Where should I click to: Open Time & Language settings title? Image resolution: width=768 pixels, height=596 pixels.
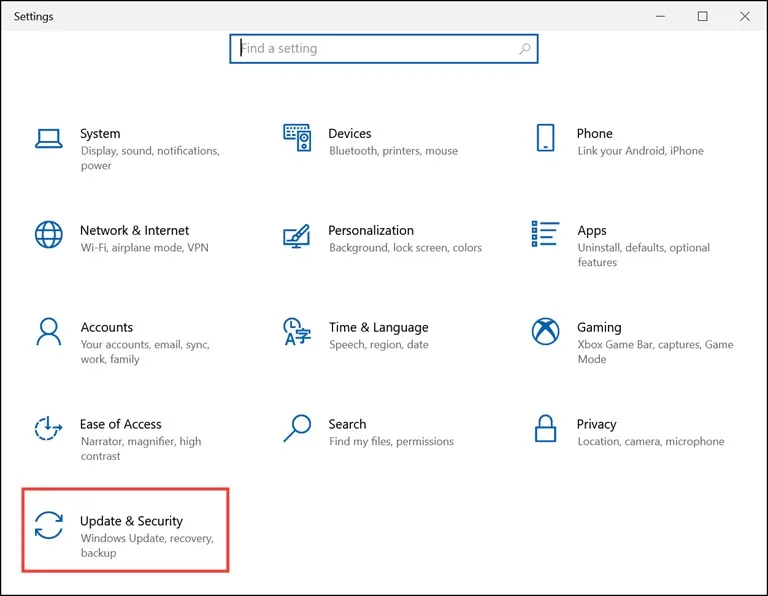pyautogui.click(x=379, y=328)
